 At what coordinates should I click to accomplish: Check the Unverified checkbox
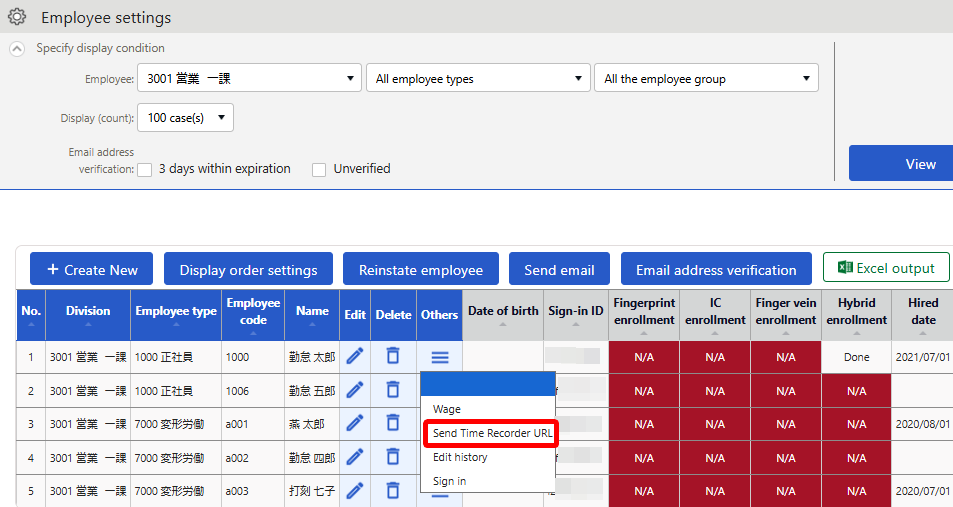pos(319,170)
